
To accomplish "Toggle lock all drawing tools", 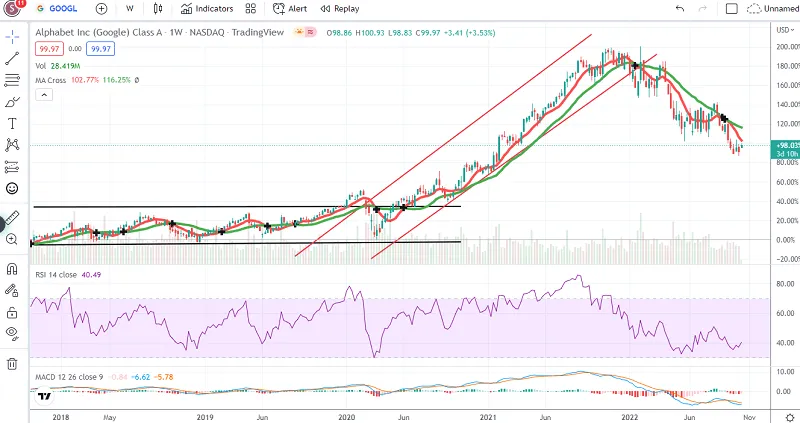I will (12, 312).
